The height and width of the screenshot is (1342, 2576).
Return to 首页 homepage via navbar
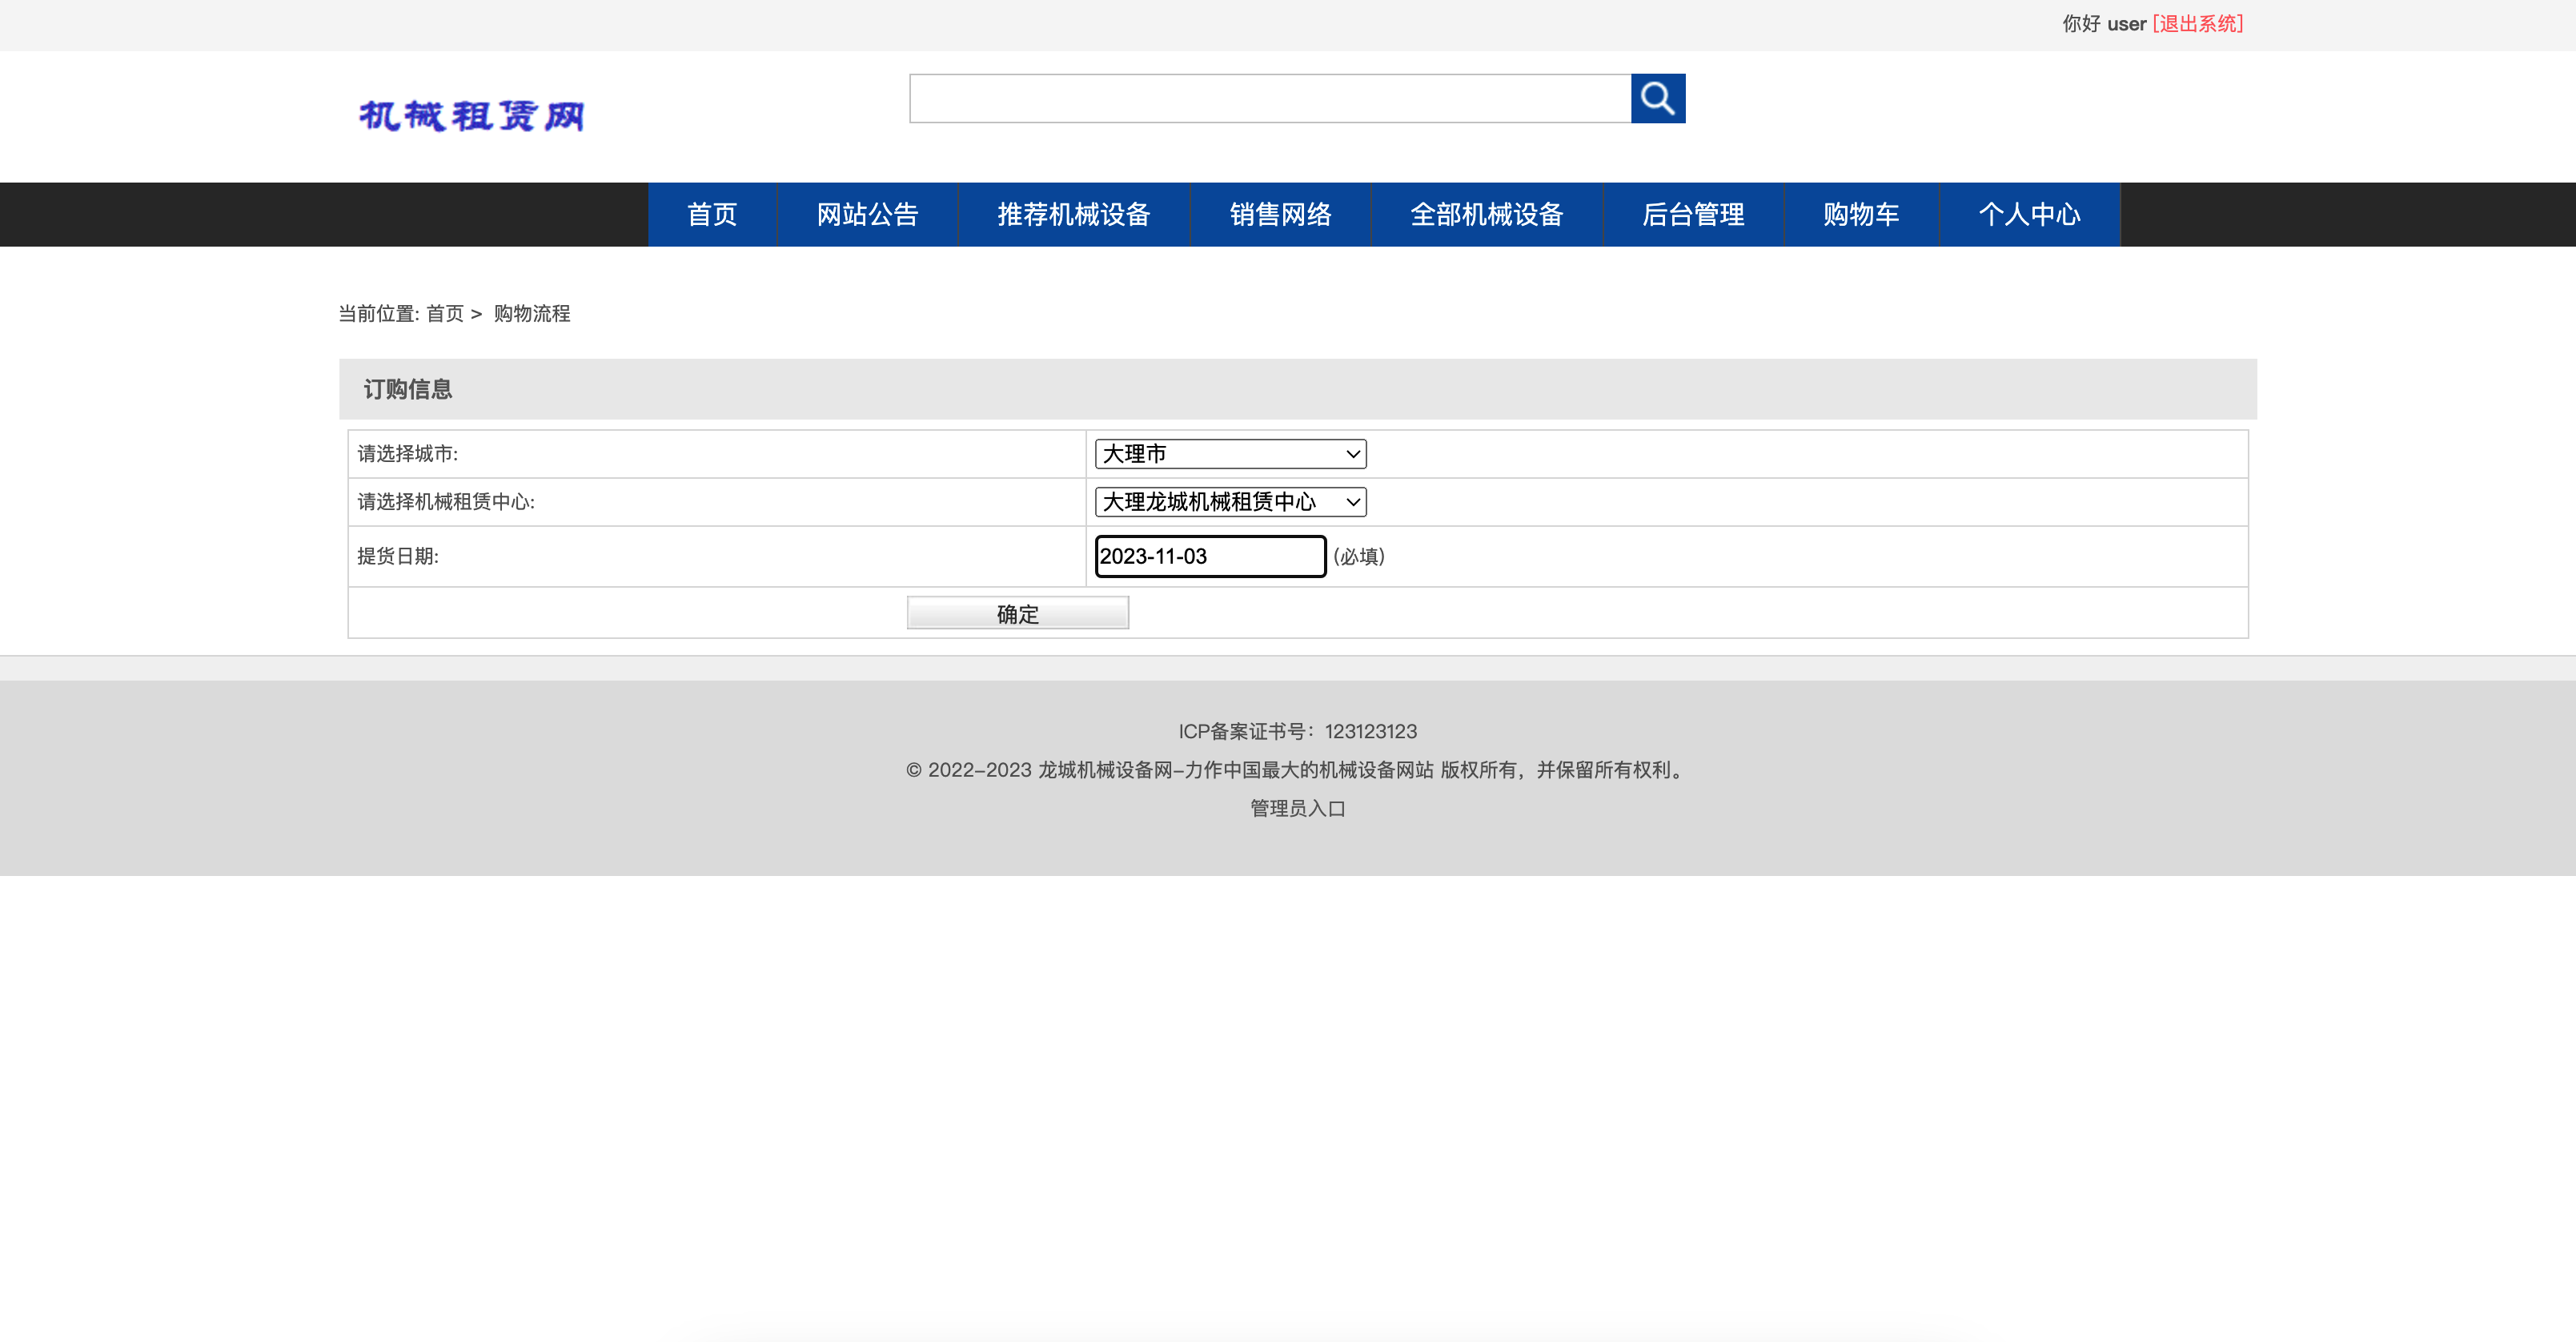712,214
